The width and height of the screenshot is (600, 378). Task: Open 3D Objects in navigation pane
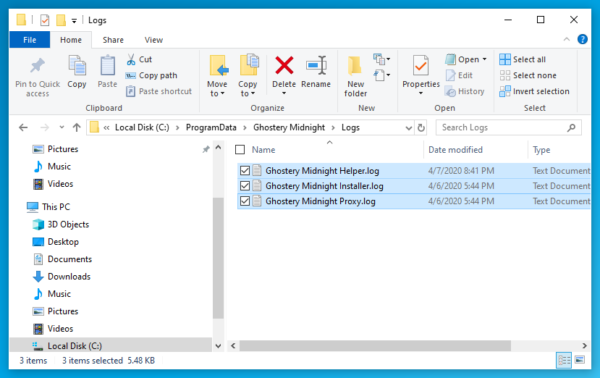click(x=61, y=225)
